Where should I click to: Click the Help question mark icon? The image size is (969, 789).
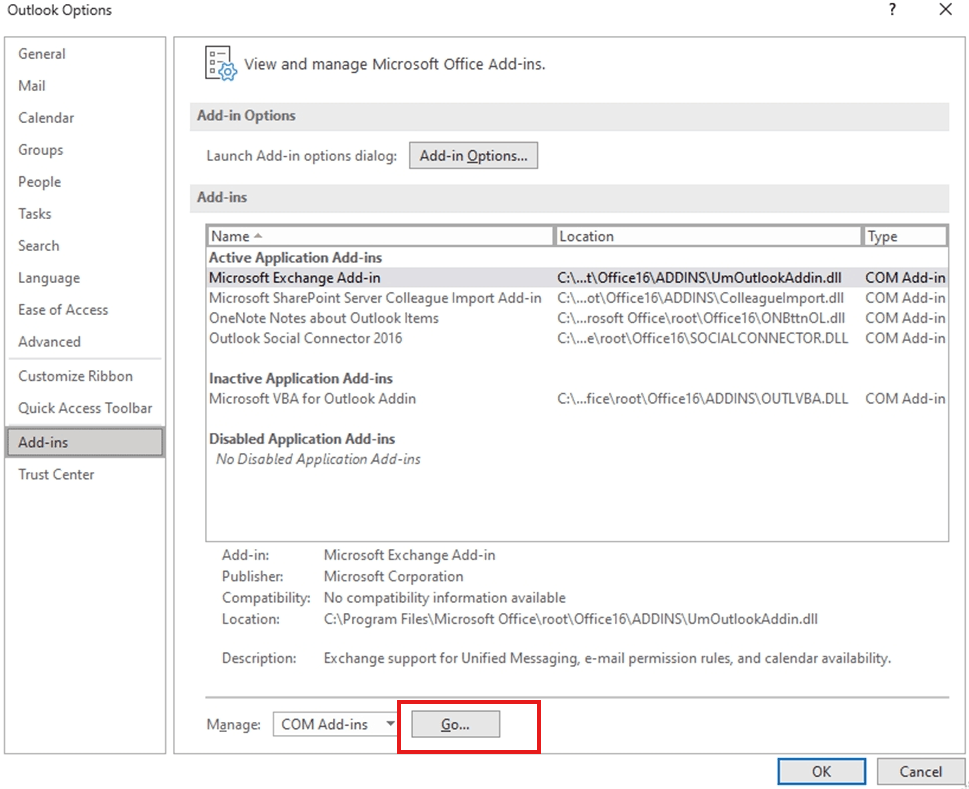[892, 9]
